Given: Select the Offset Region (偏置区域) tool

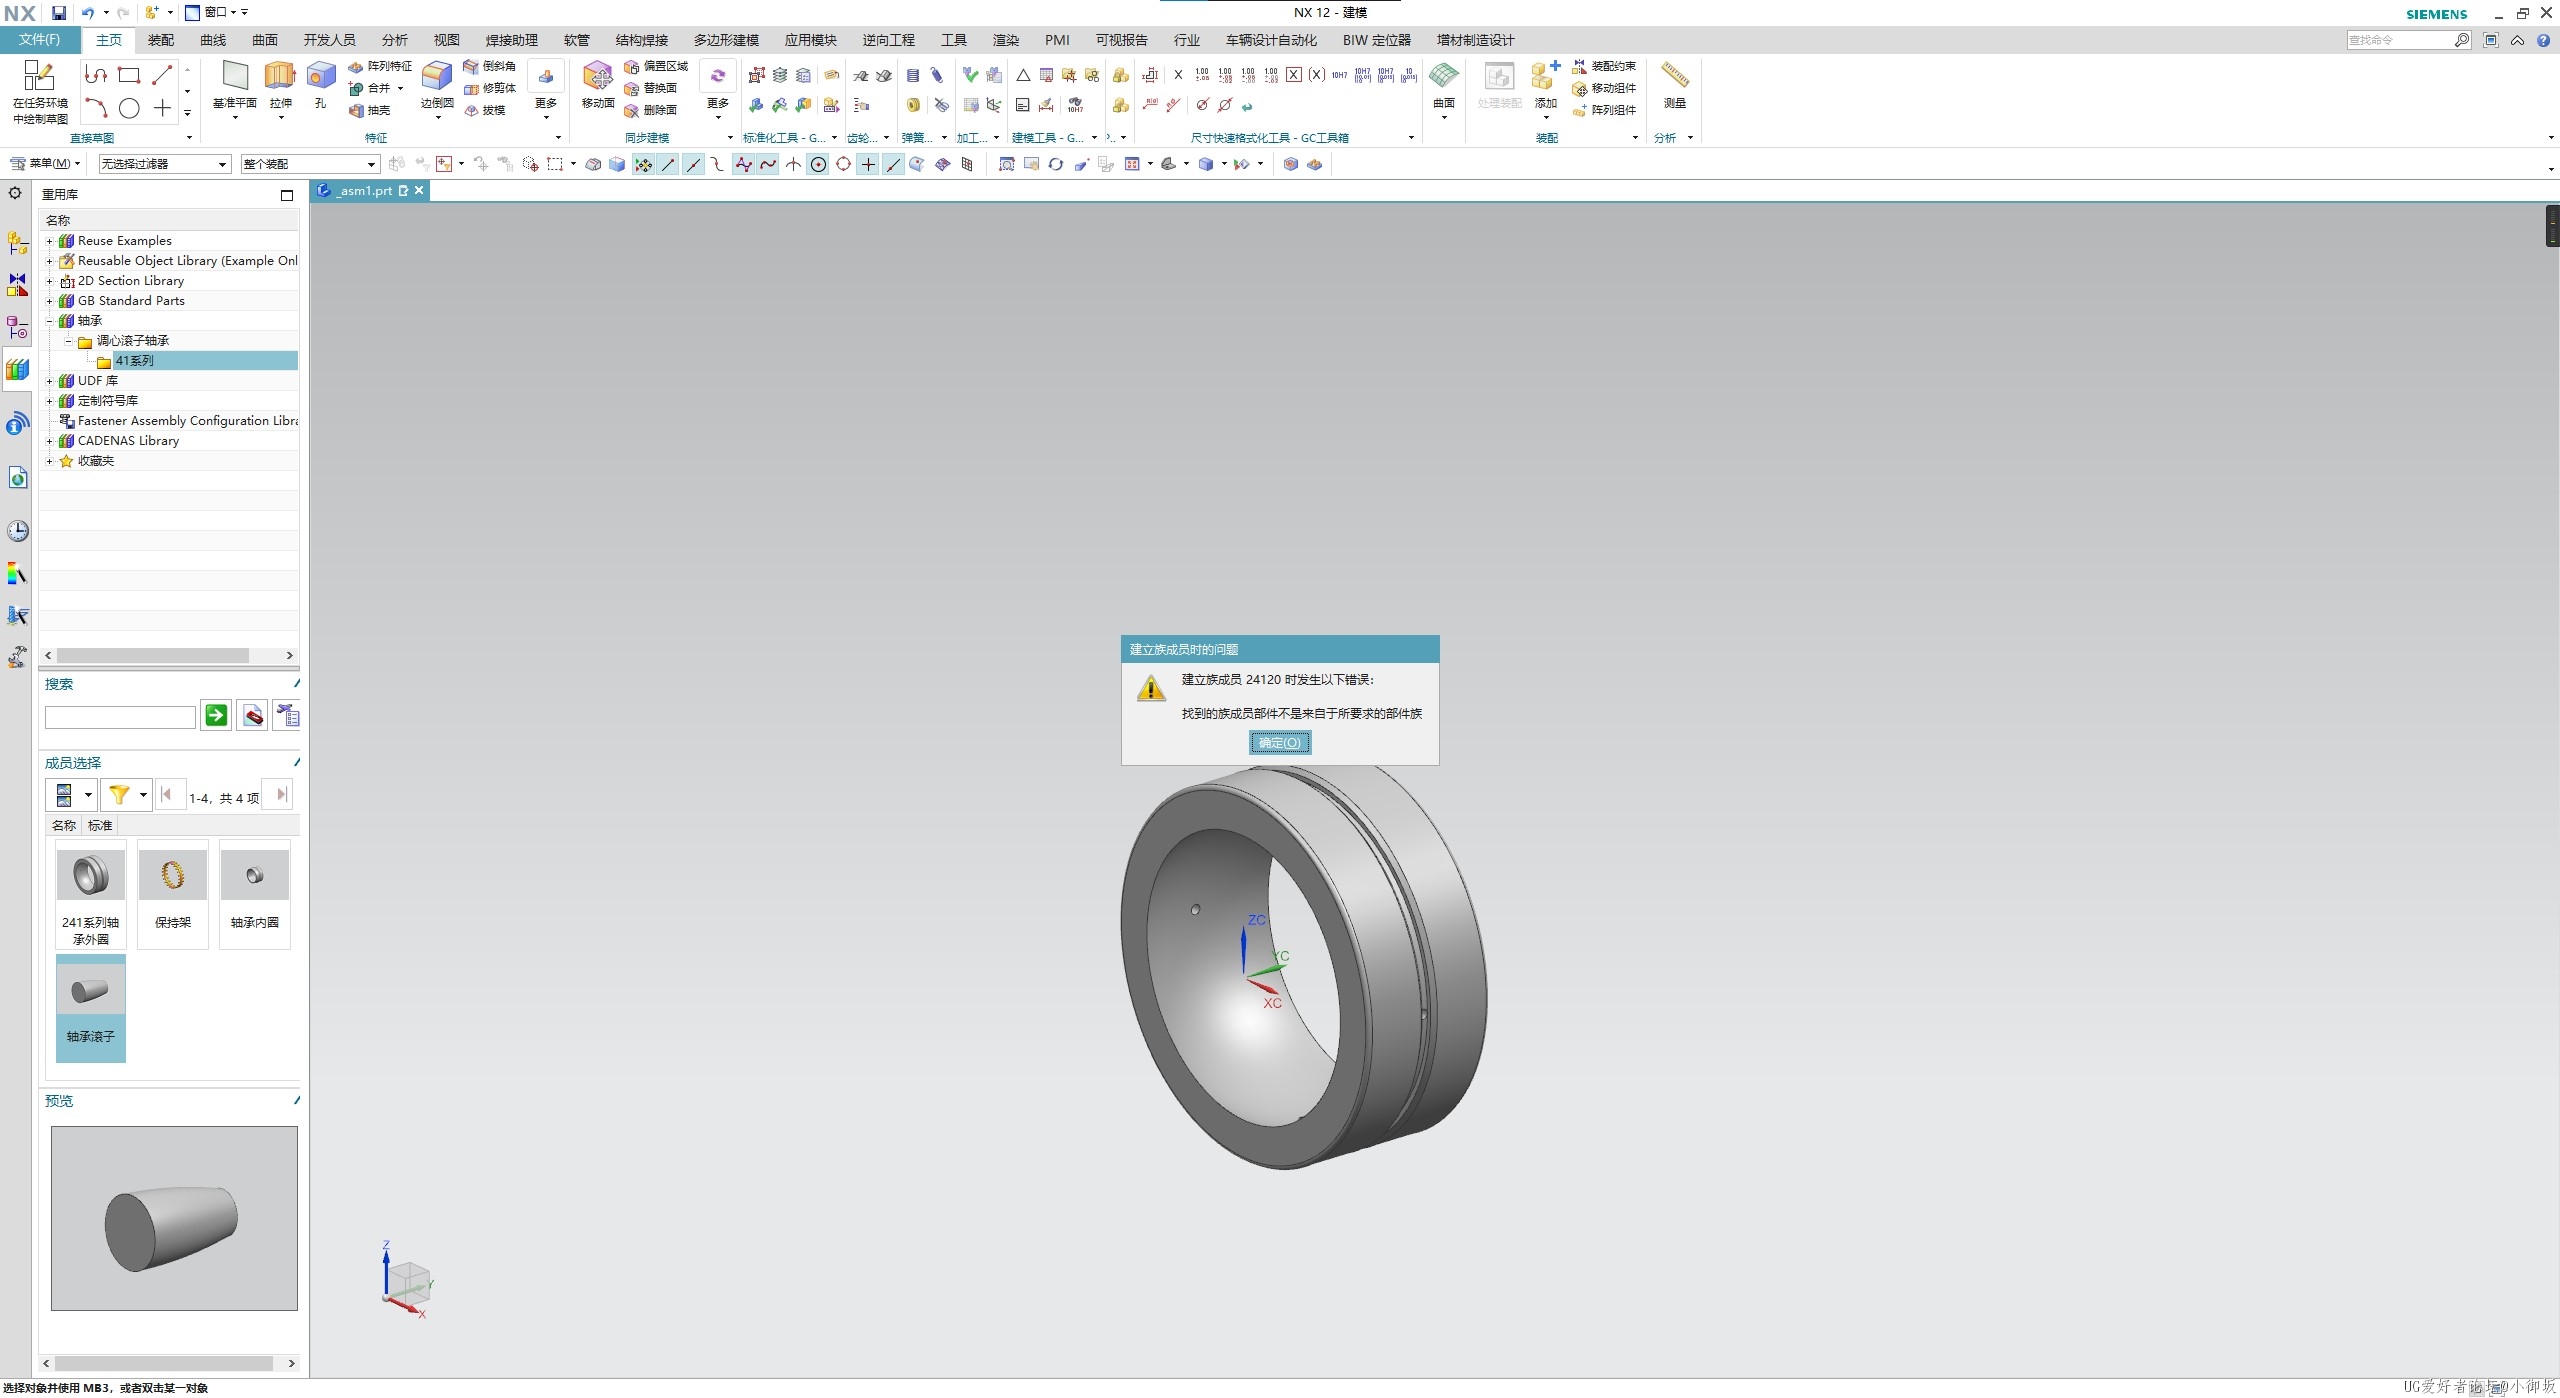Looking at the screenshot, I should (656, 66).
